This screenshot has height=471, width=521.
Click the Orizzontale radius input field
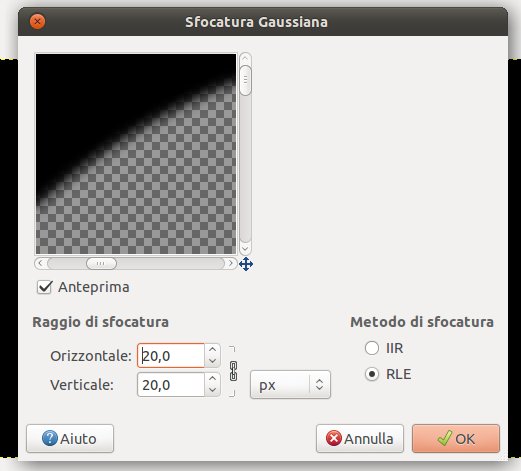[x=171, y=356]
